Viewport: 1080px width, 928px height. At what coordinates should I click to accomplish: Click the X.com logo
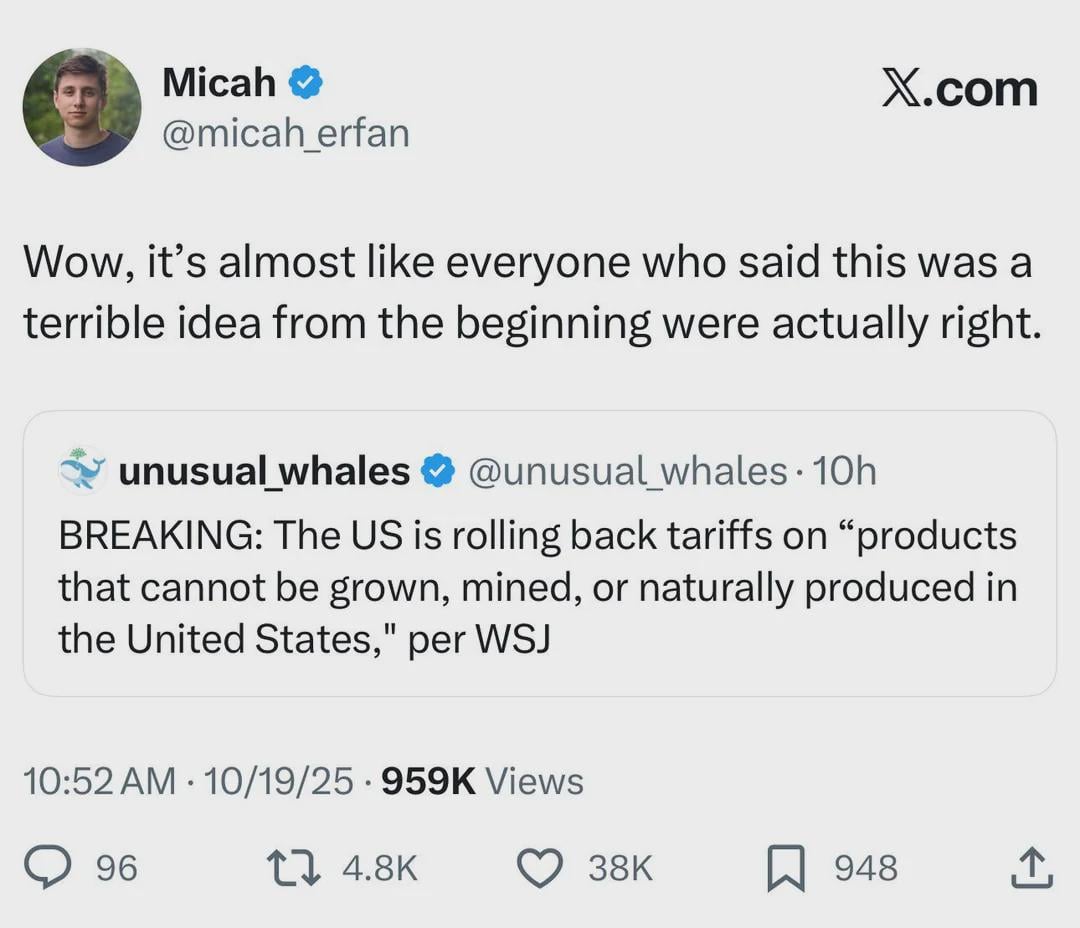(x=959, y=89)
